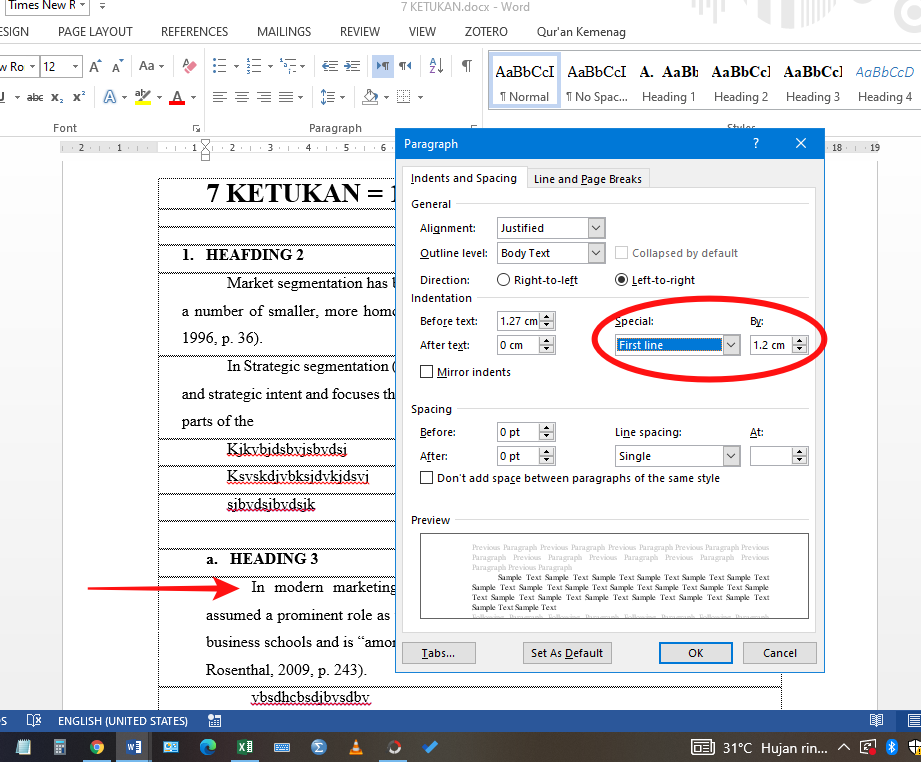The width and height of the screenshot is (921, 762).
Task: Switch to the Line and Page Breaks tab
Action: [x=588, y=178]
